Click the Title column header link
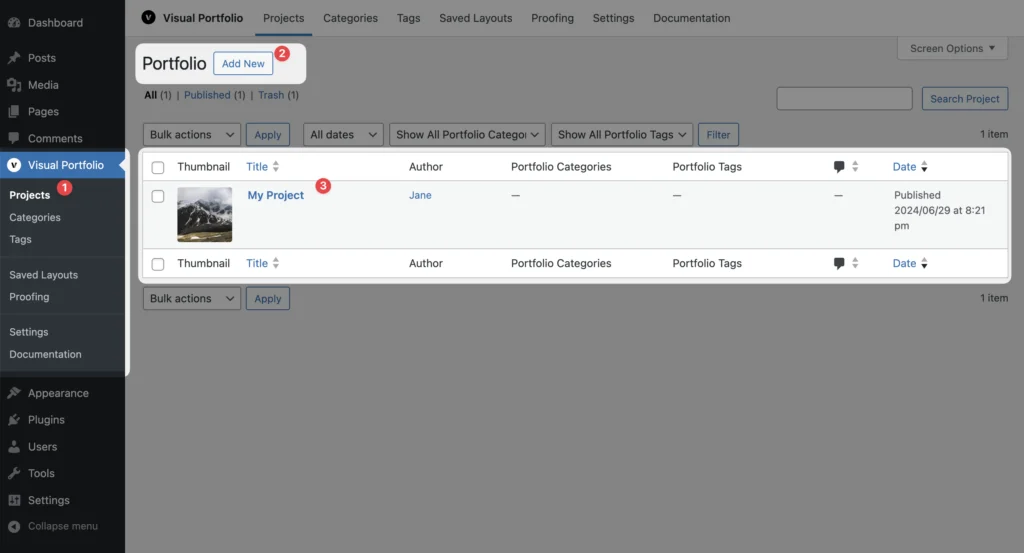This screenshot has width=1024, height=553. tap(257, 166)
